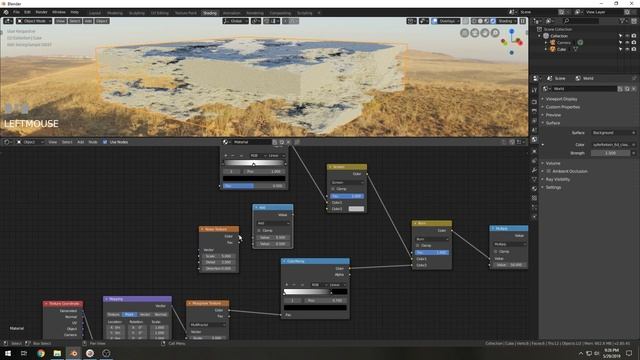This screenshot has height=360, width=640.
Task: Toggle Camera visibility eye in outliner
Action: (627, 42)
